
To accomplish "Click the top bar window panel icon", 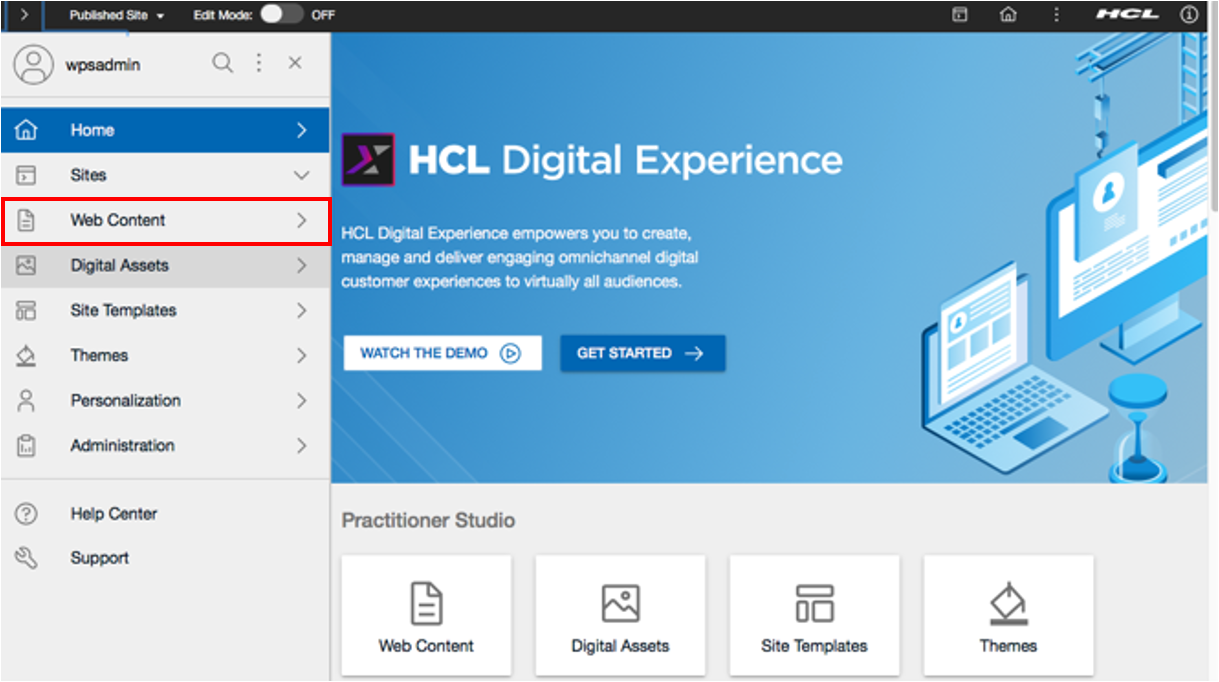I will (960, 15).
